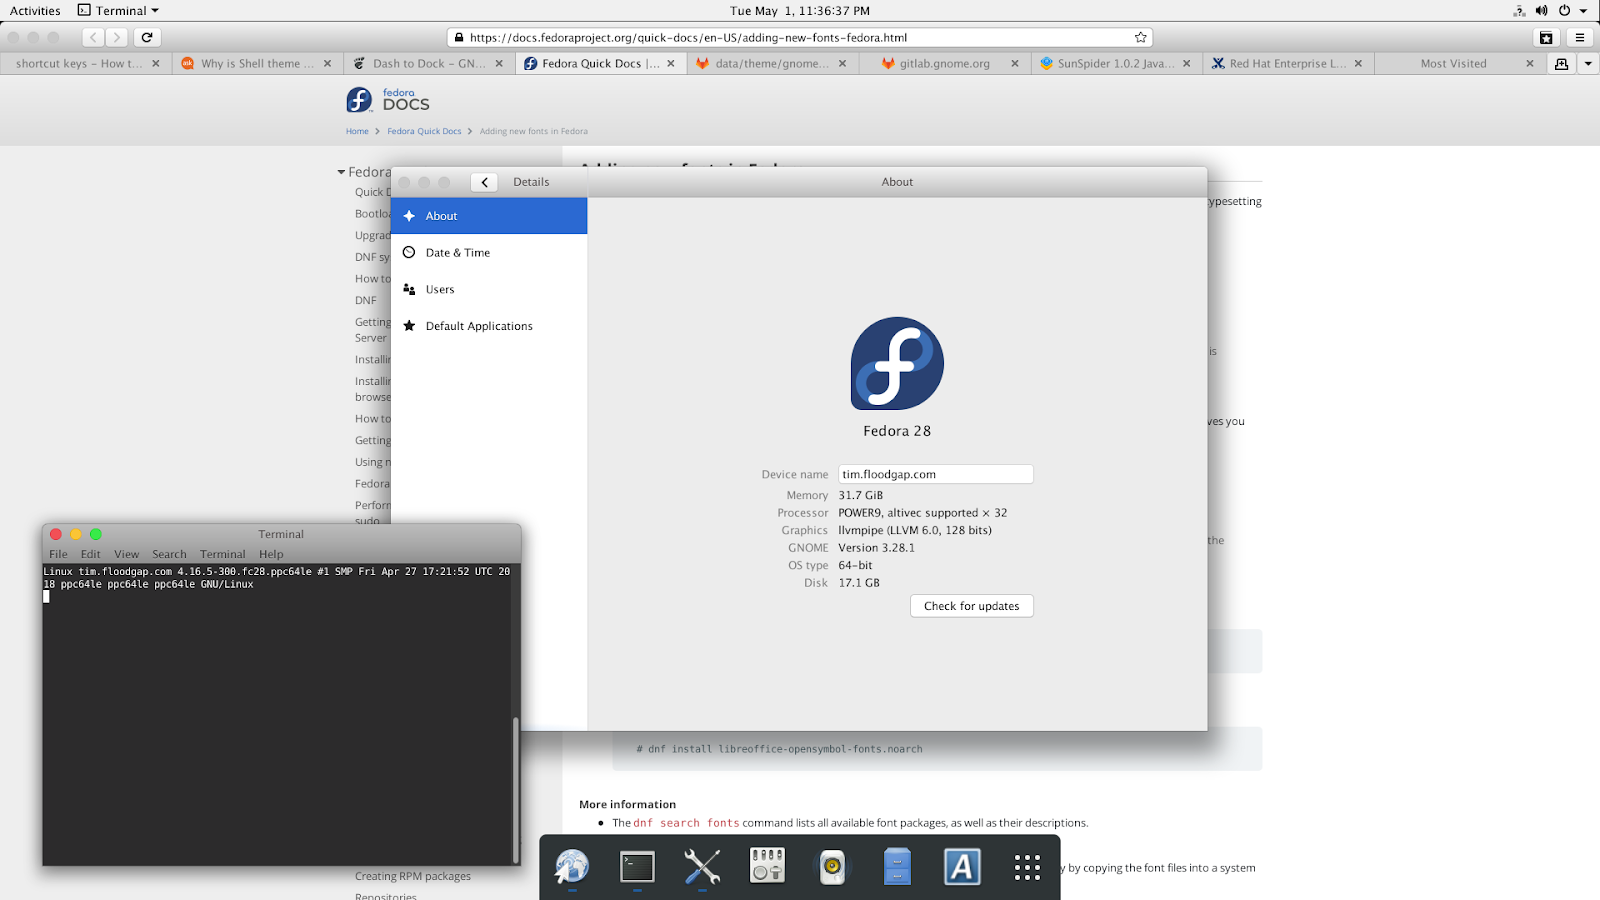Open the Search menu in Terminal window
1600x900 pixels.
pyautogui.click(x=170, y=554)
